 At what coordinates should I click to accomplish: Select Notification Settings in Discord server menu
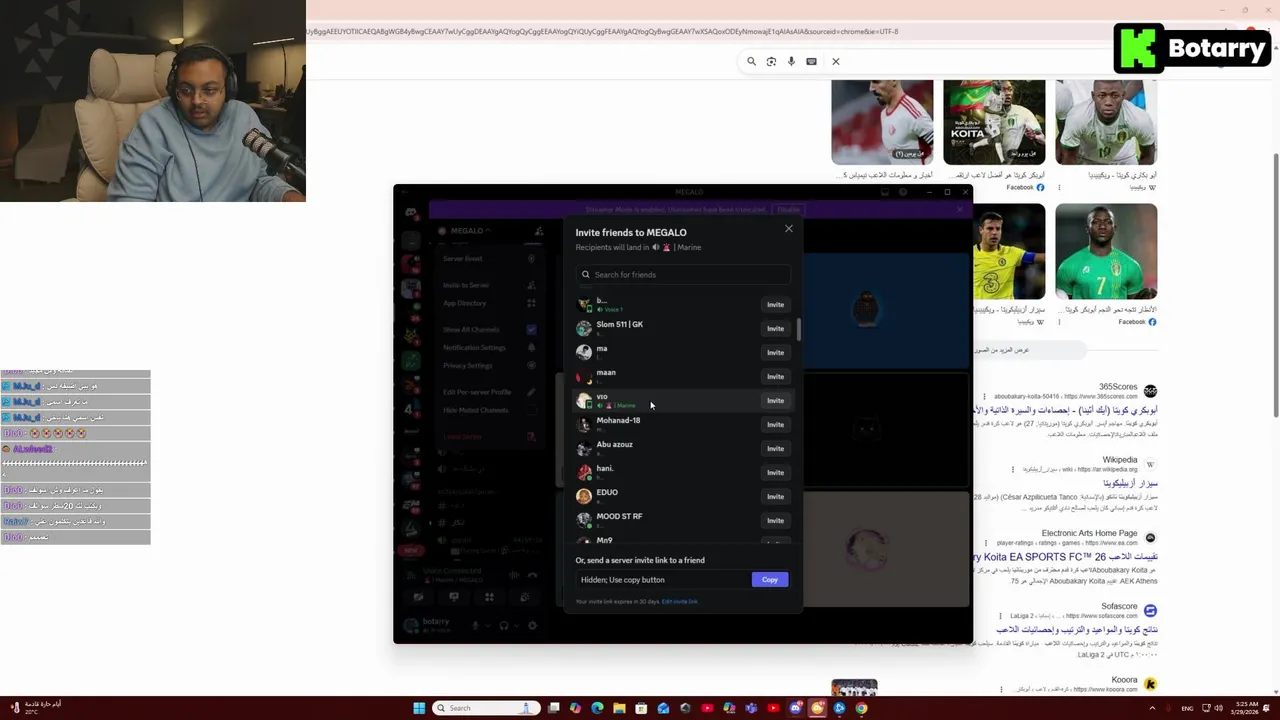click(x=490, y=347)
